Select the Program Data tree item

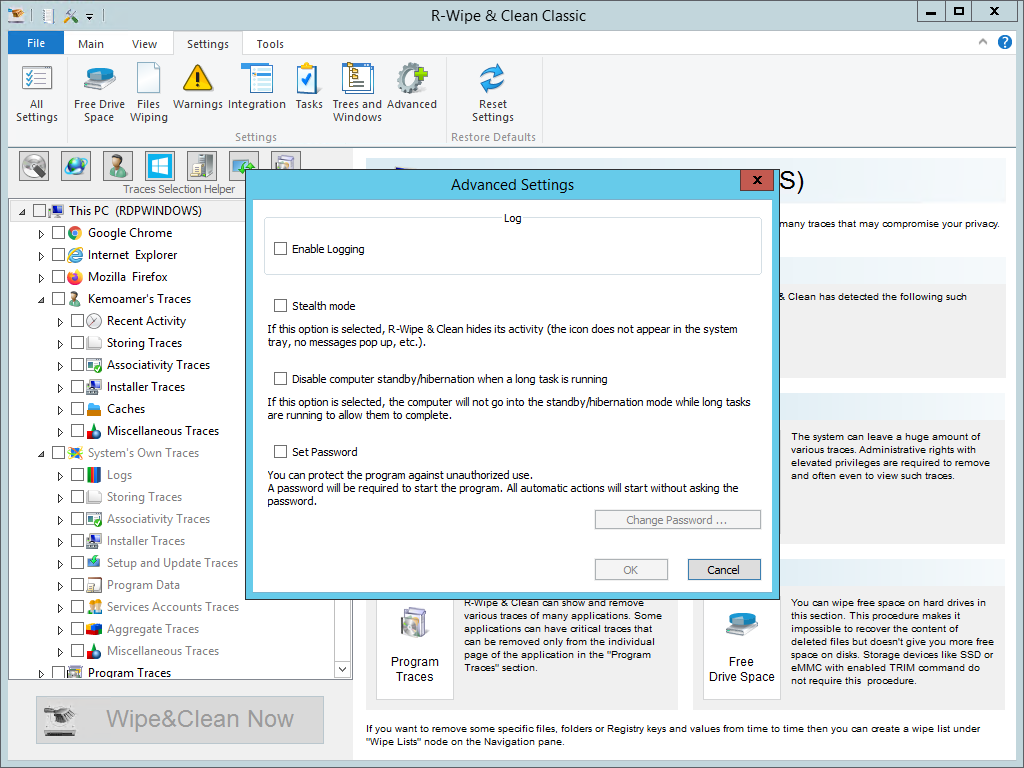coord(143,585)
